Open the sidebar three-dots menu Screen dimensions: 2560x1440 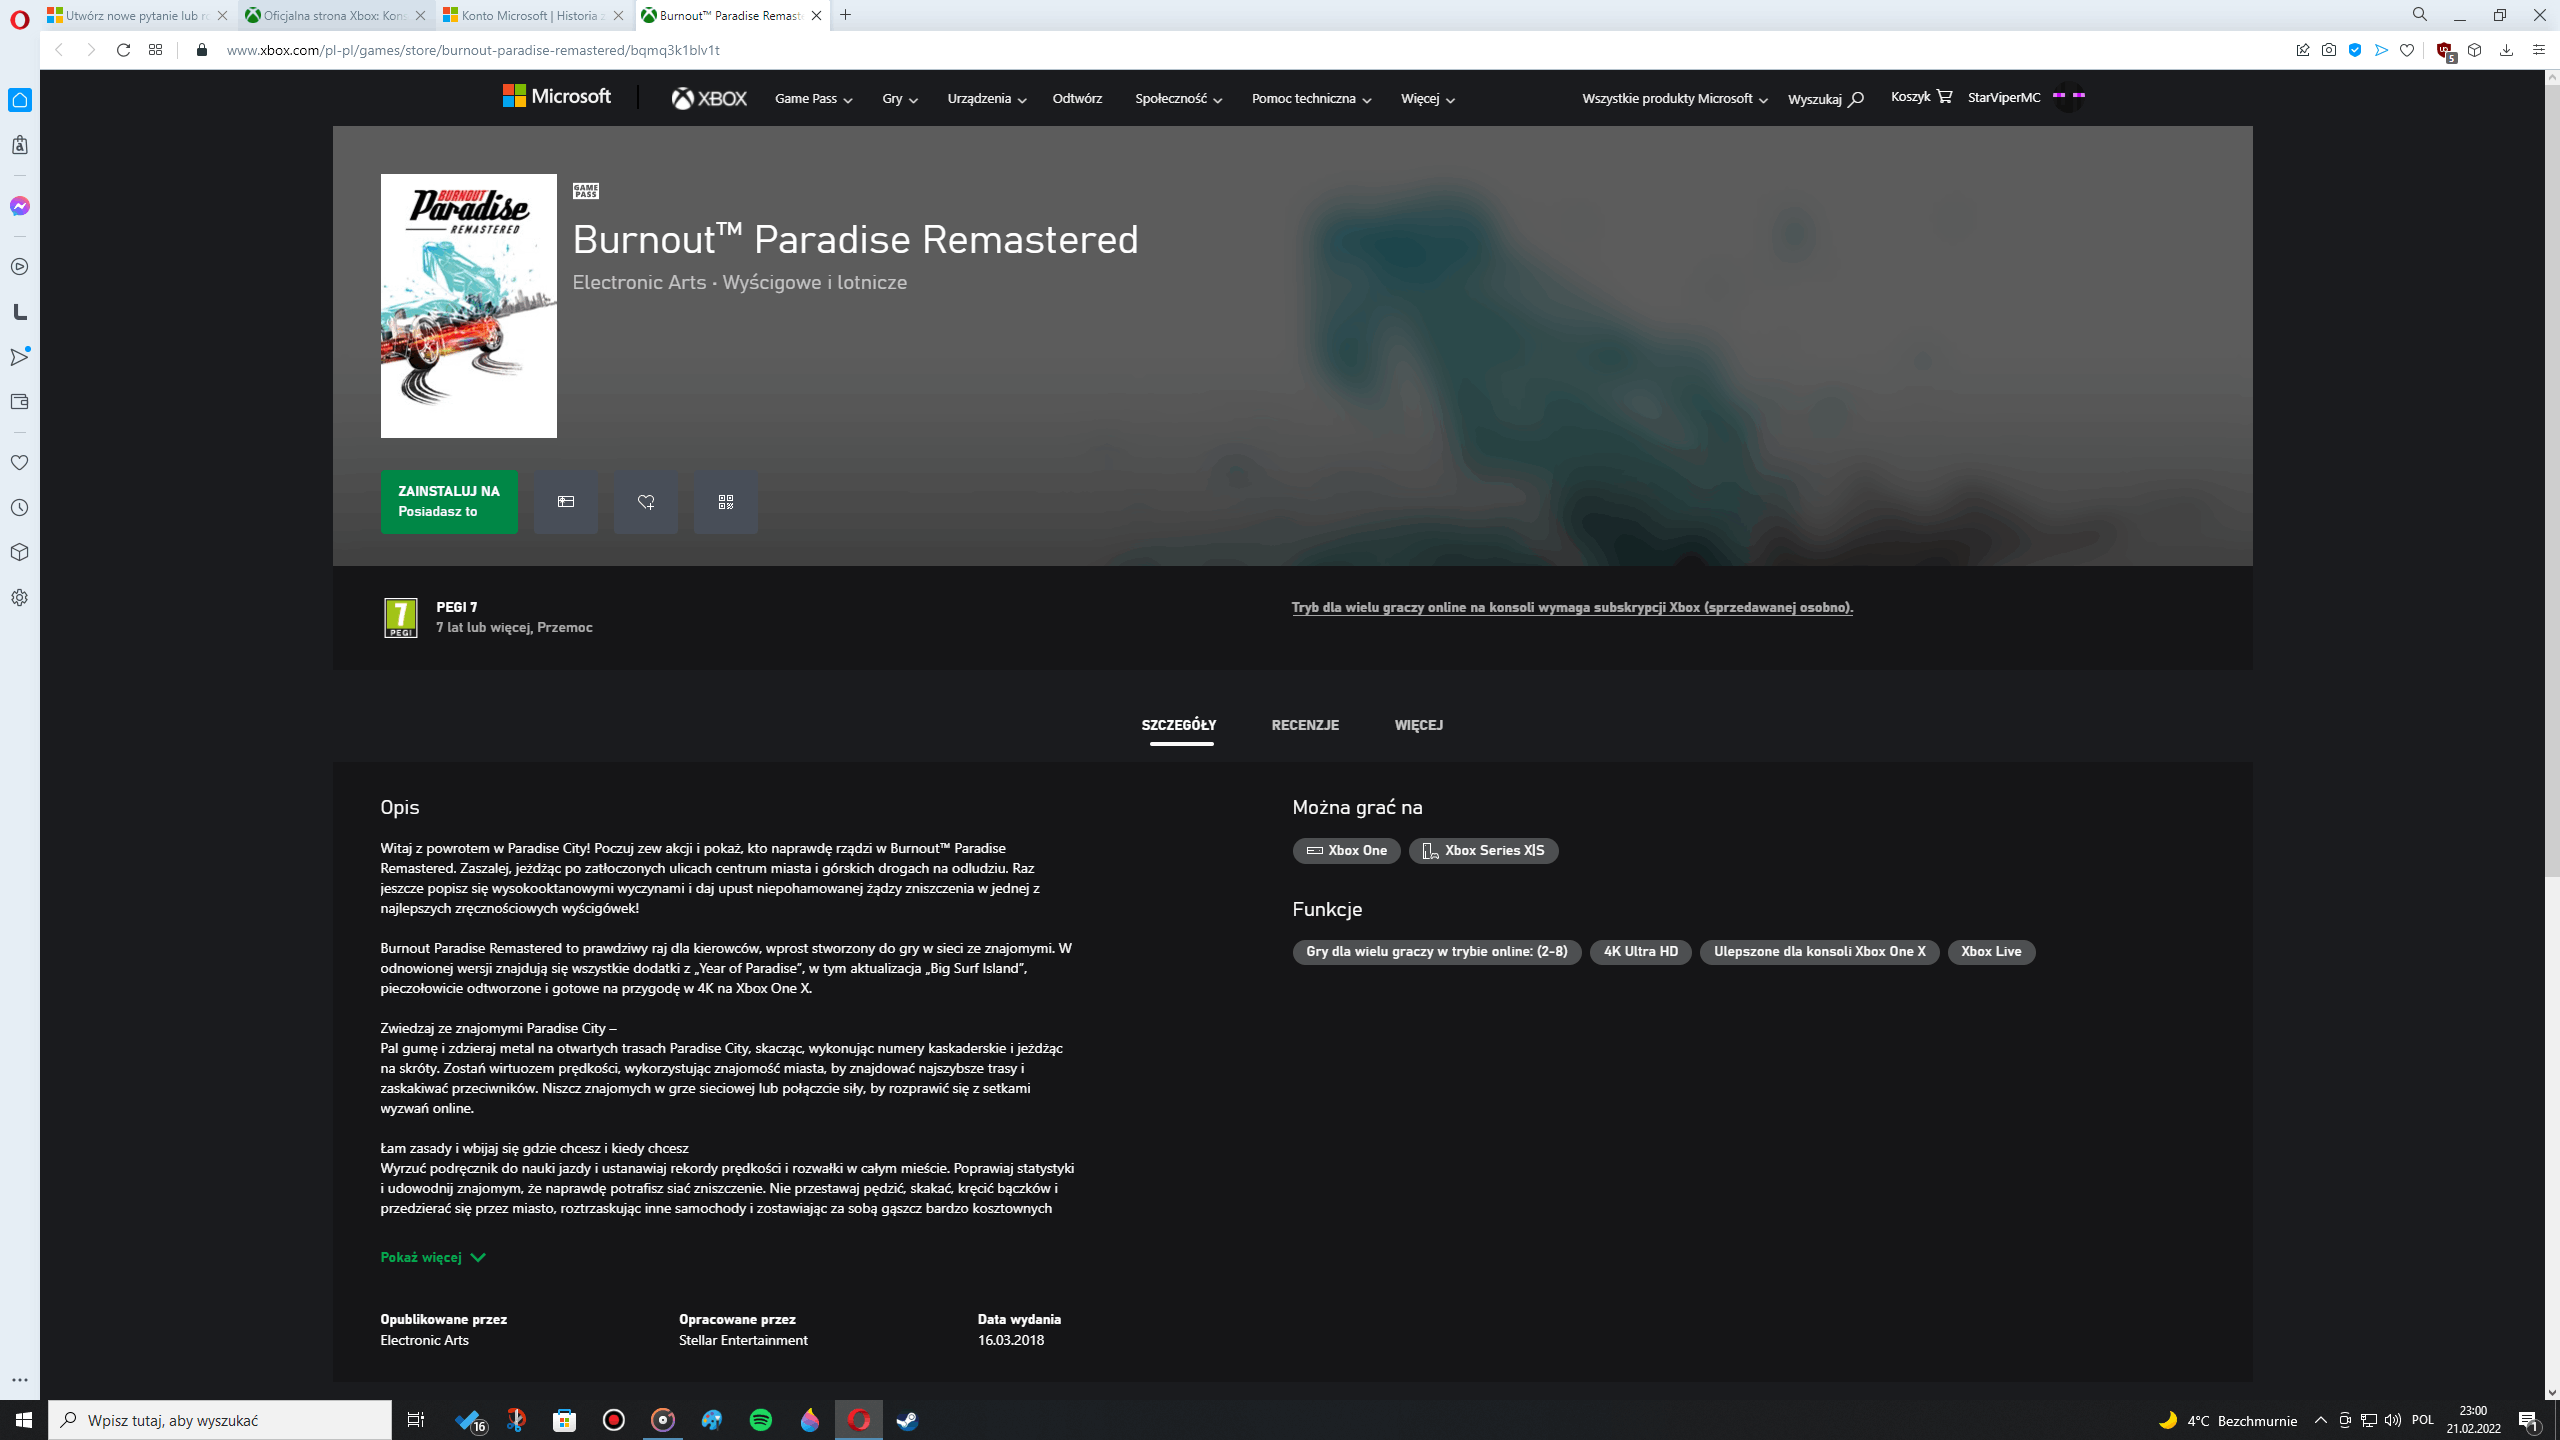20,1380
